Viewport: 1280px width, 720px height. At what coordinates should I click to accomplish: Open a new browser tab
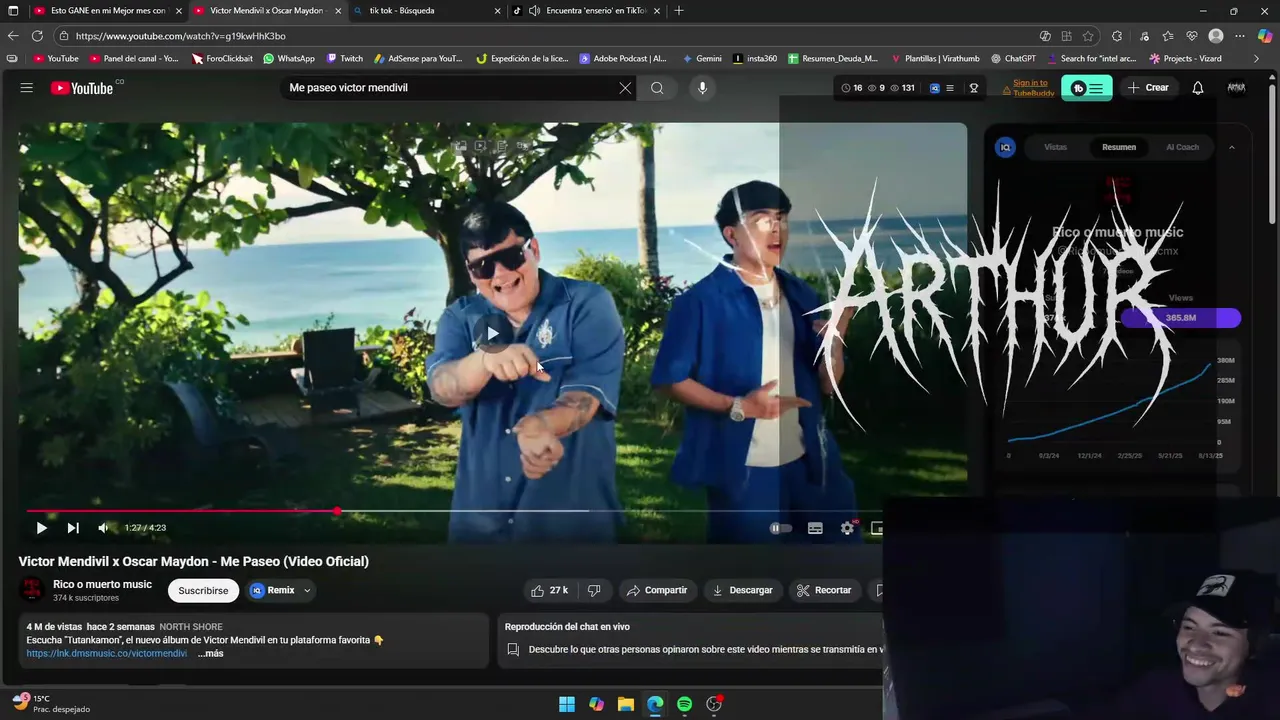[x=679, y=10]
